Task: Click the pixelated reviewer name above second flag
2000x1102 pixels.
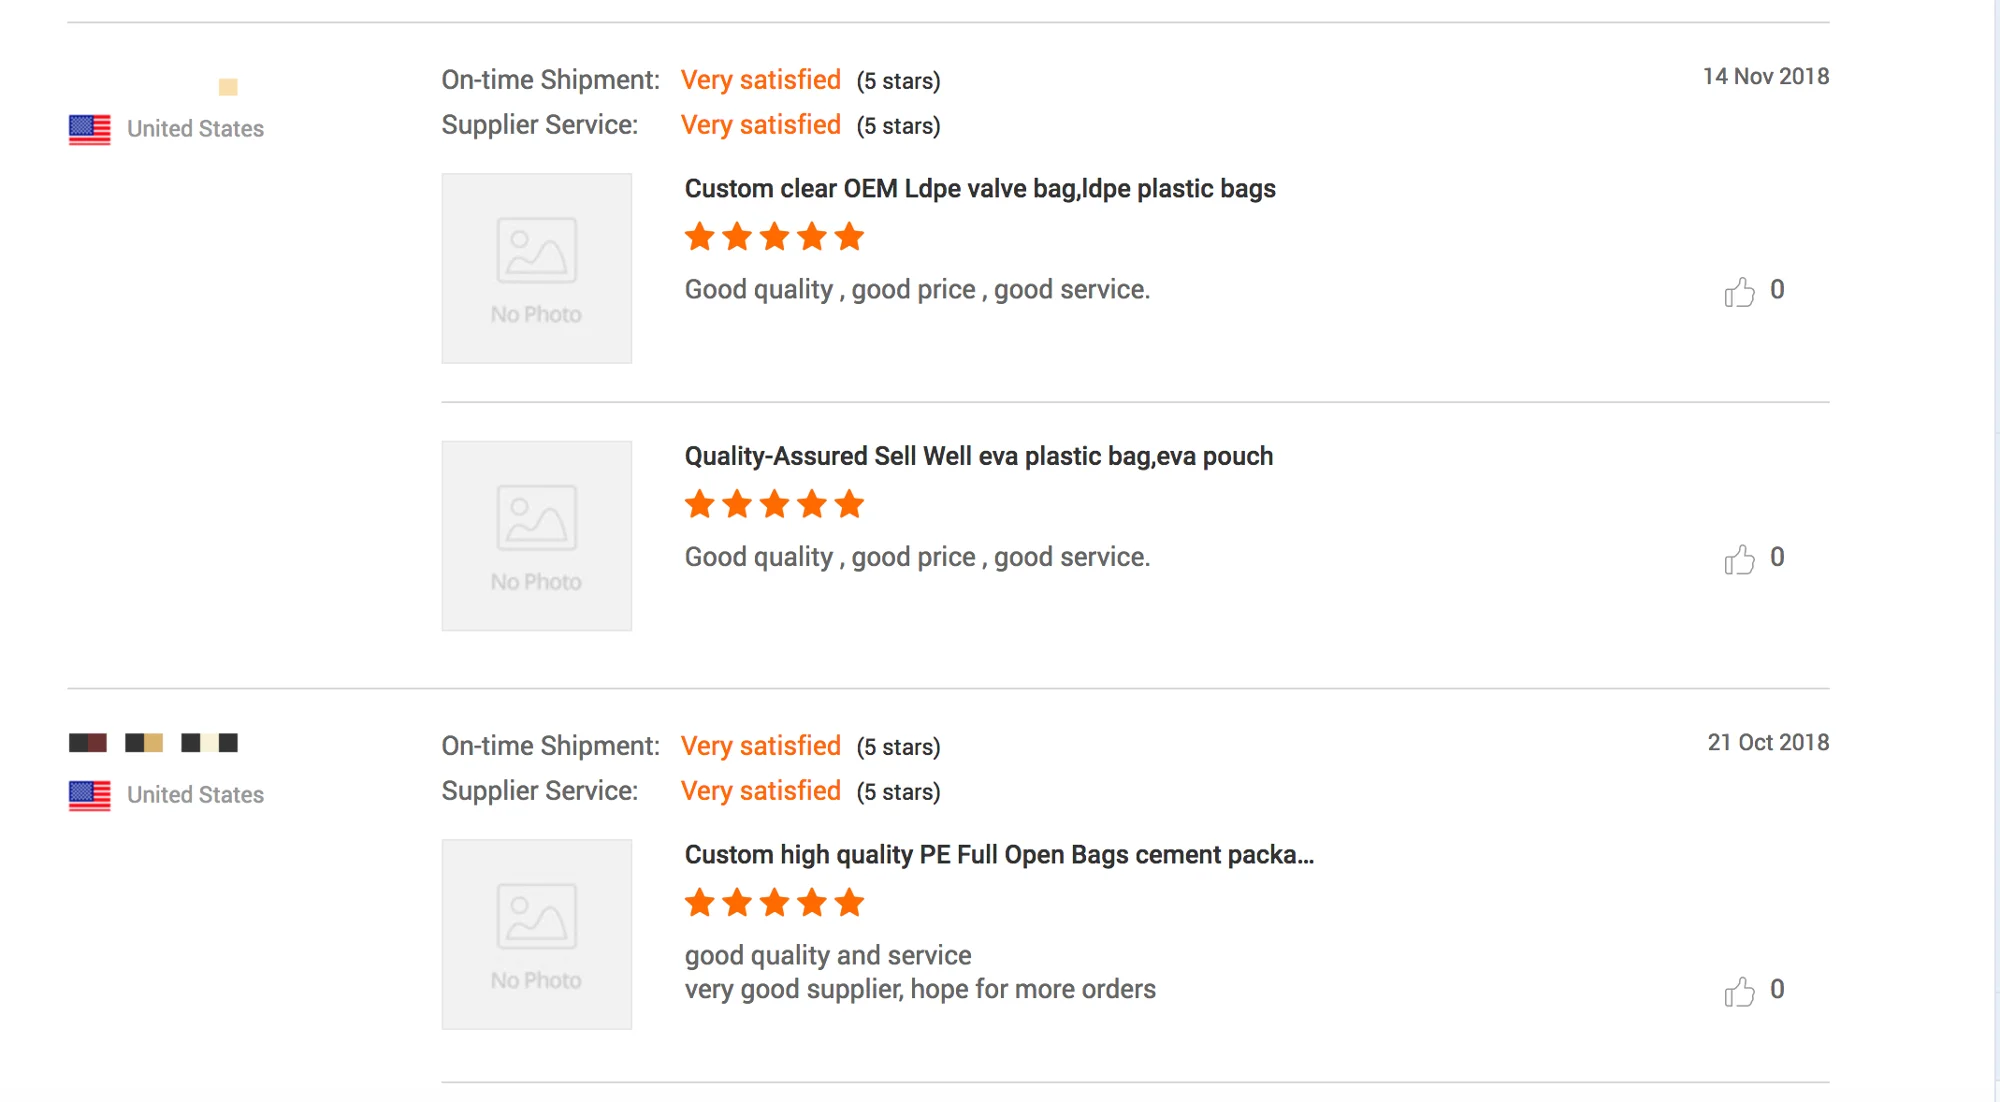Action: 153,743
